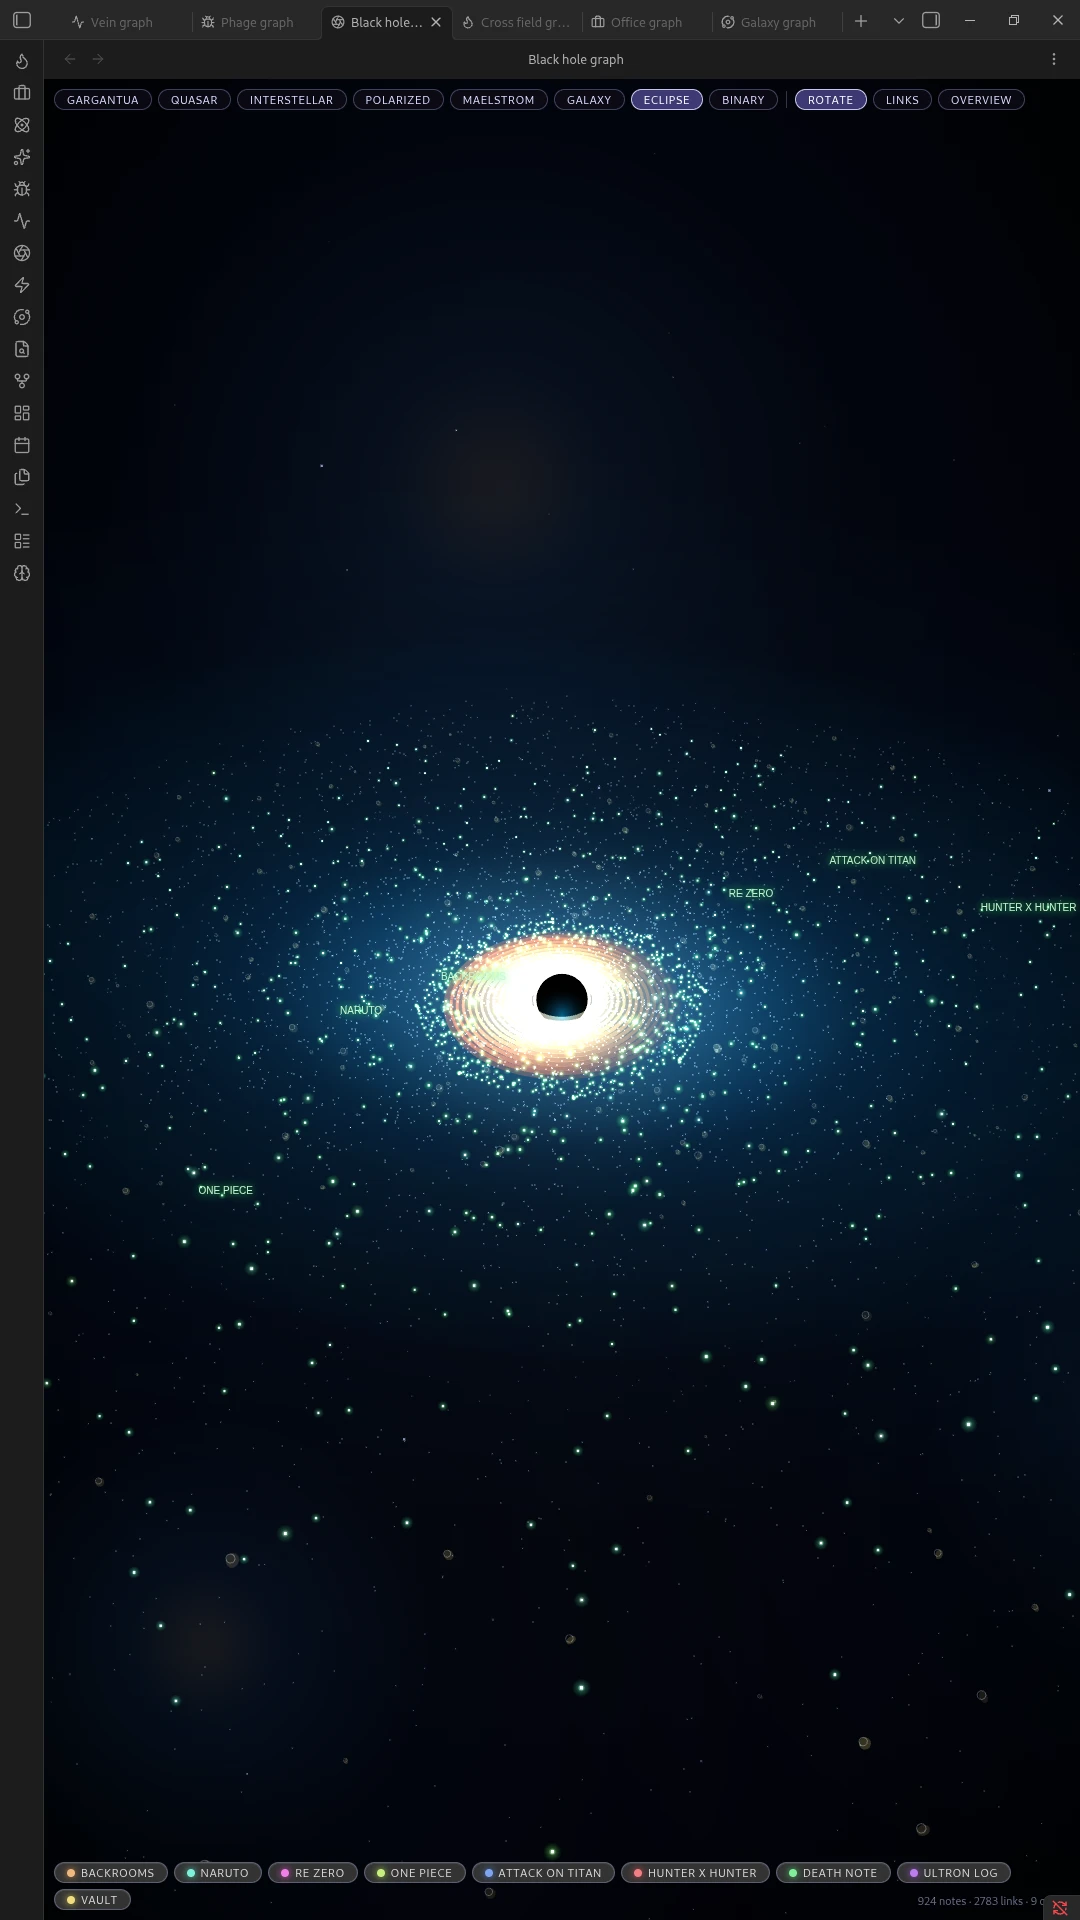
Task: Toggle the HUNTER X HUNTER legend chip
Action: 696,1873
